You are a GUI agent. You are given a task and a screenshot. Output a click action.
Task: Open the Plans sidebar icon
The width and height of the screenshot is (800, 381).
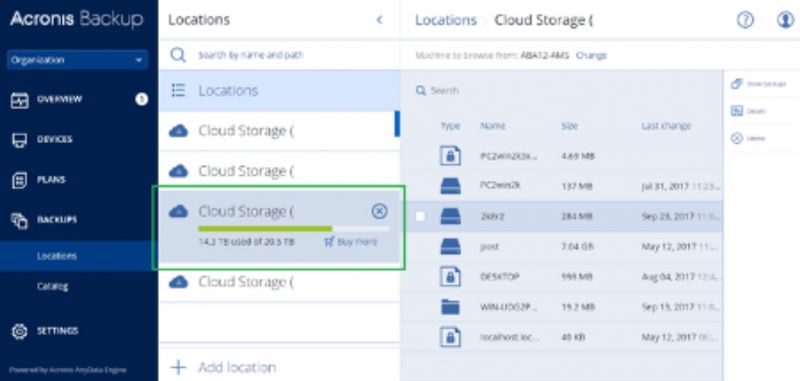tap(19, 180)
